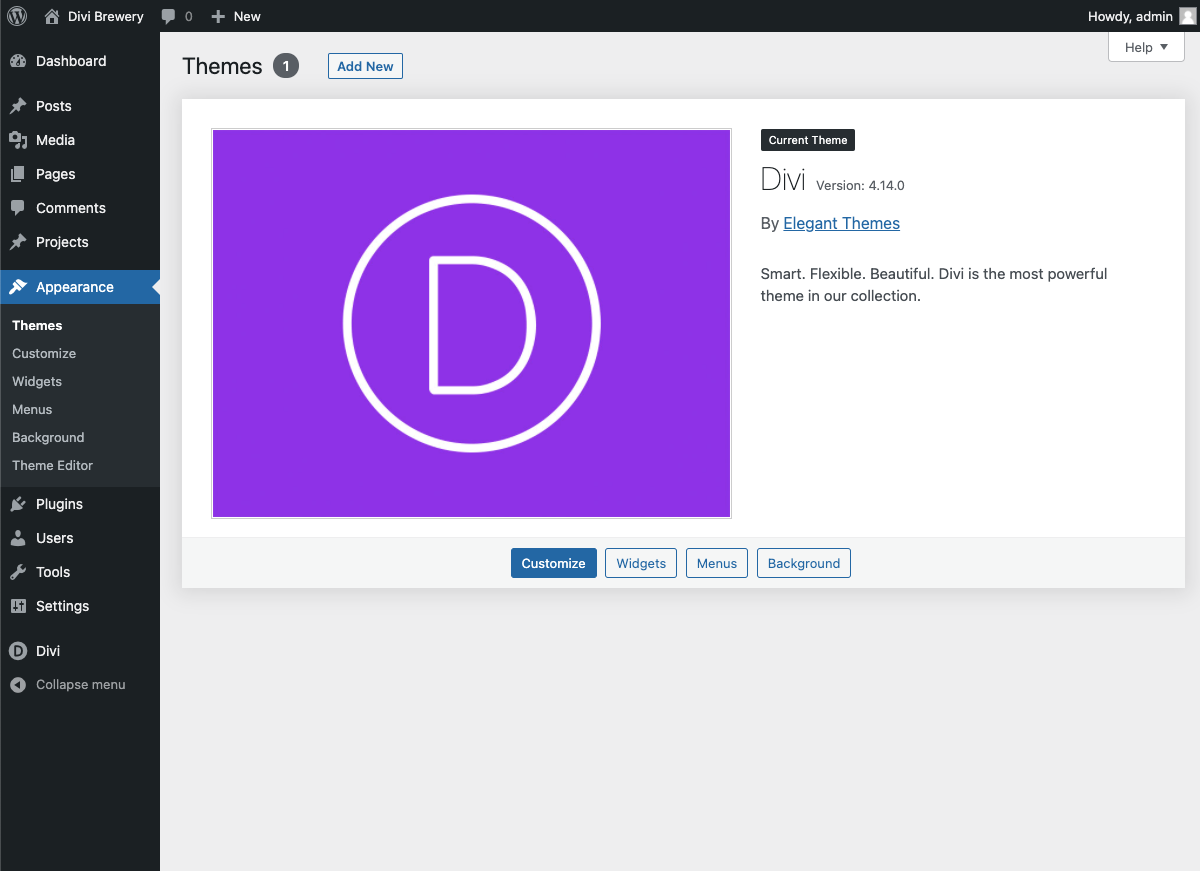This screenshot has height=871, width=1200.
Task: Click the Users person icon
Action: click(x=18, y=538)
